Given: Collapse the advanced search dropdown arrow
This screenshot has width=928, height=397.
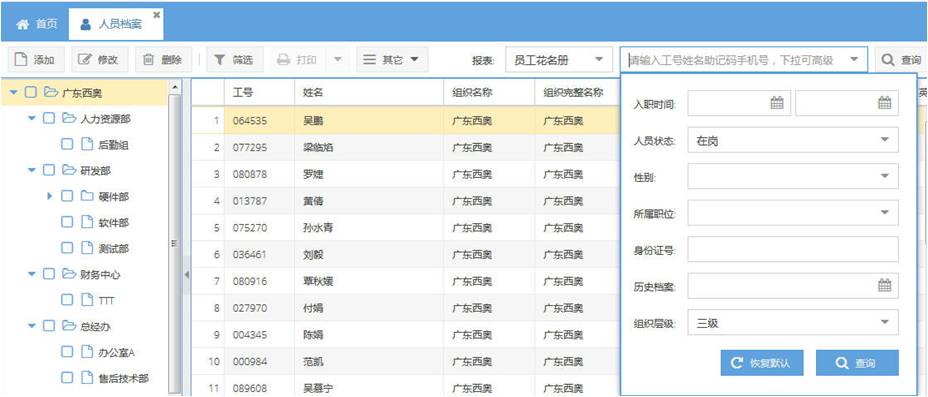Looking at the screenshot, I should (853, 60).
